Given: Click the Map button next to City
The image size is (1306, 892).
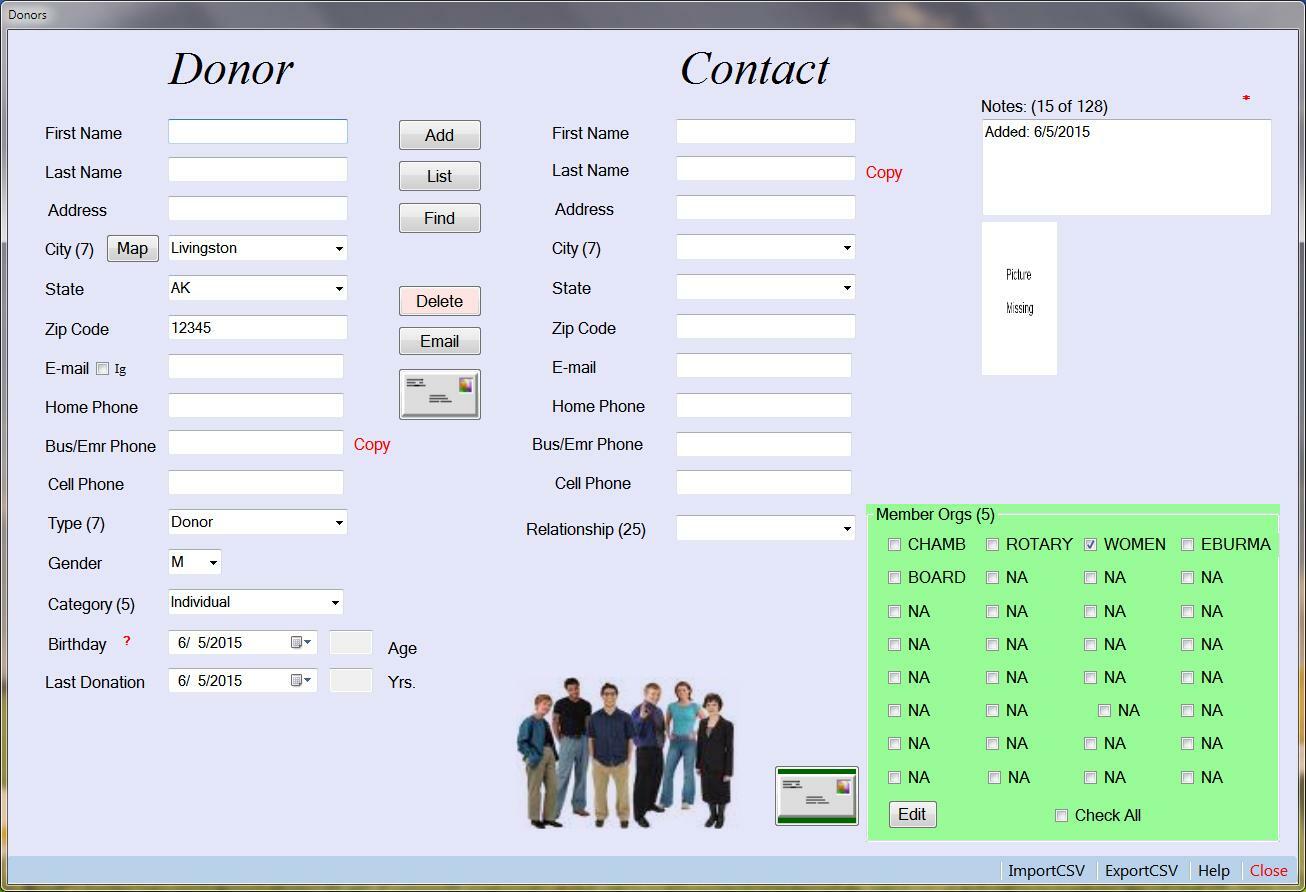Looking at the screenshot, I should (133, 249).
